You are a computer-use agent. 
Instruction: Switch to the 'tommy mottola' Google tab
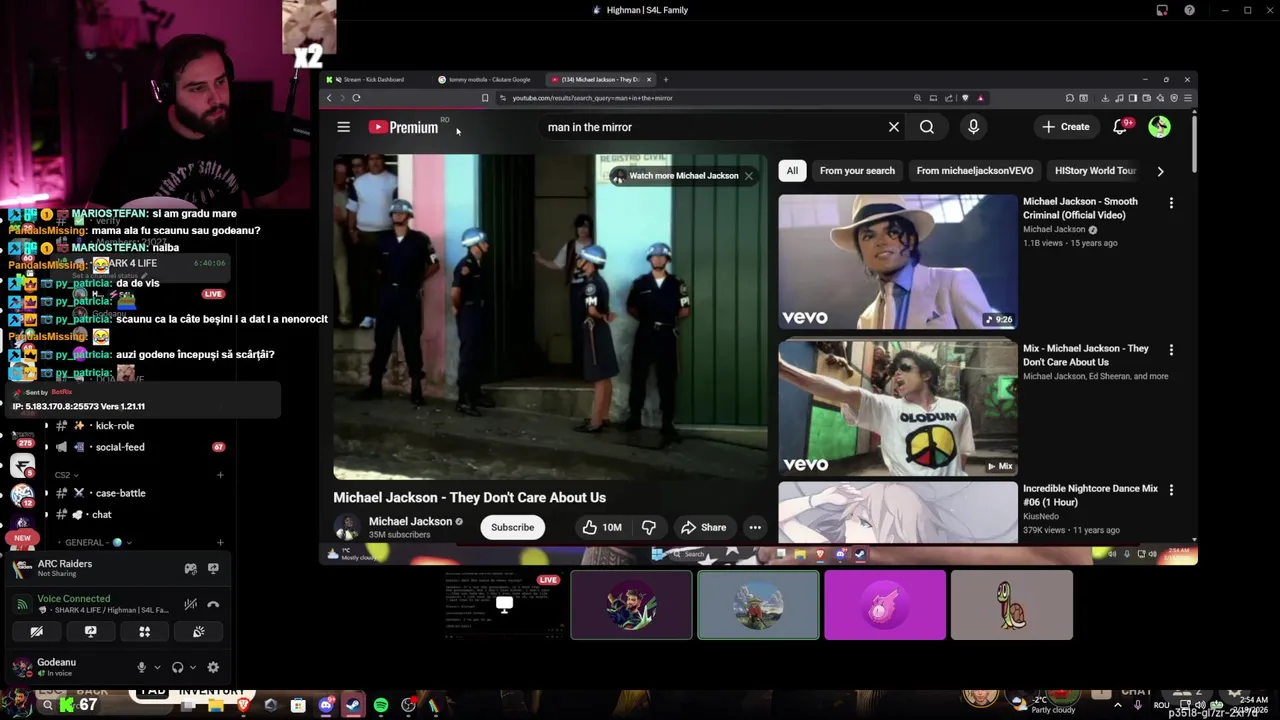(x=488, y=80)
